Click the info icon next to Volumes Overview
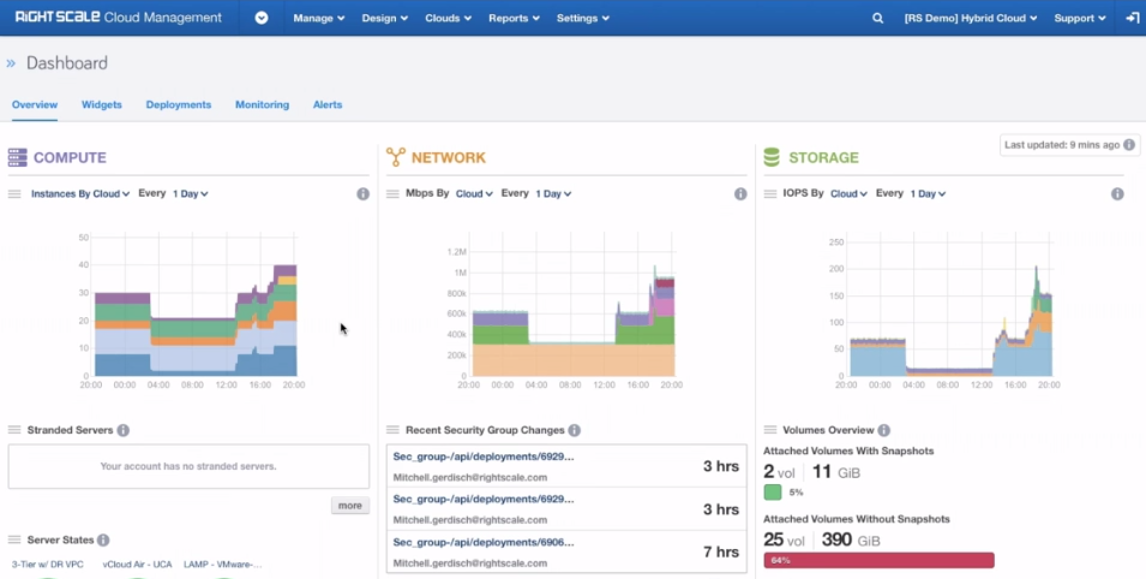 pyautogui.click(x=883, y=430)
